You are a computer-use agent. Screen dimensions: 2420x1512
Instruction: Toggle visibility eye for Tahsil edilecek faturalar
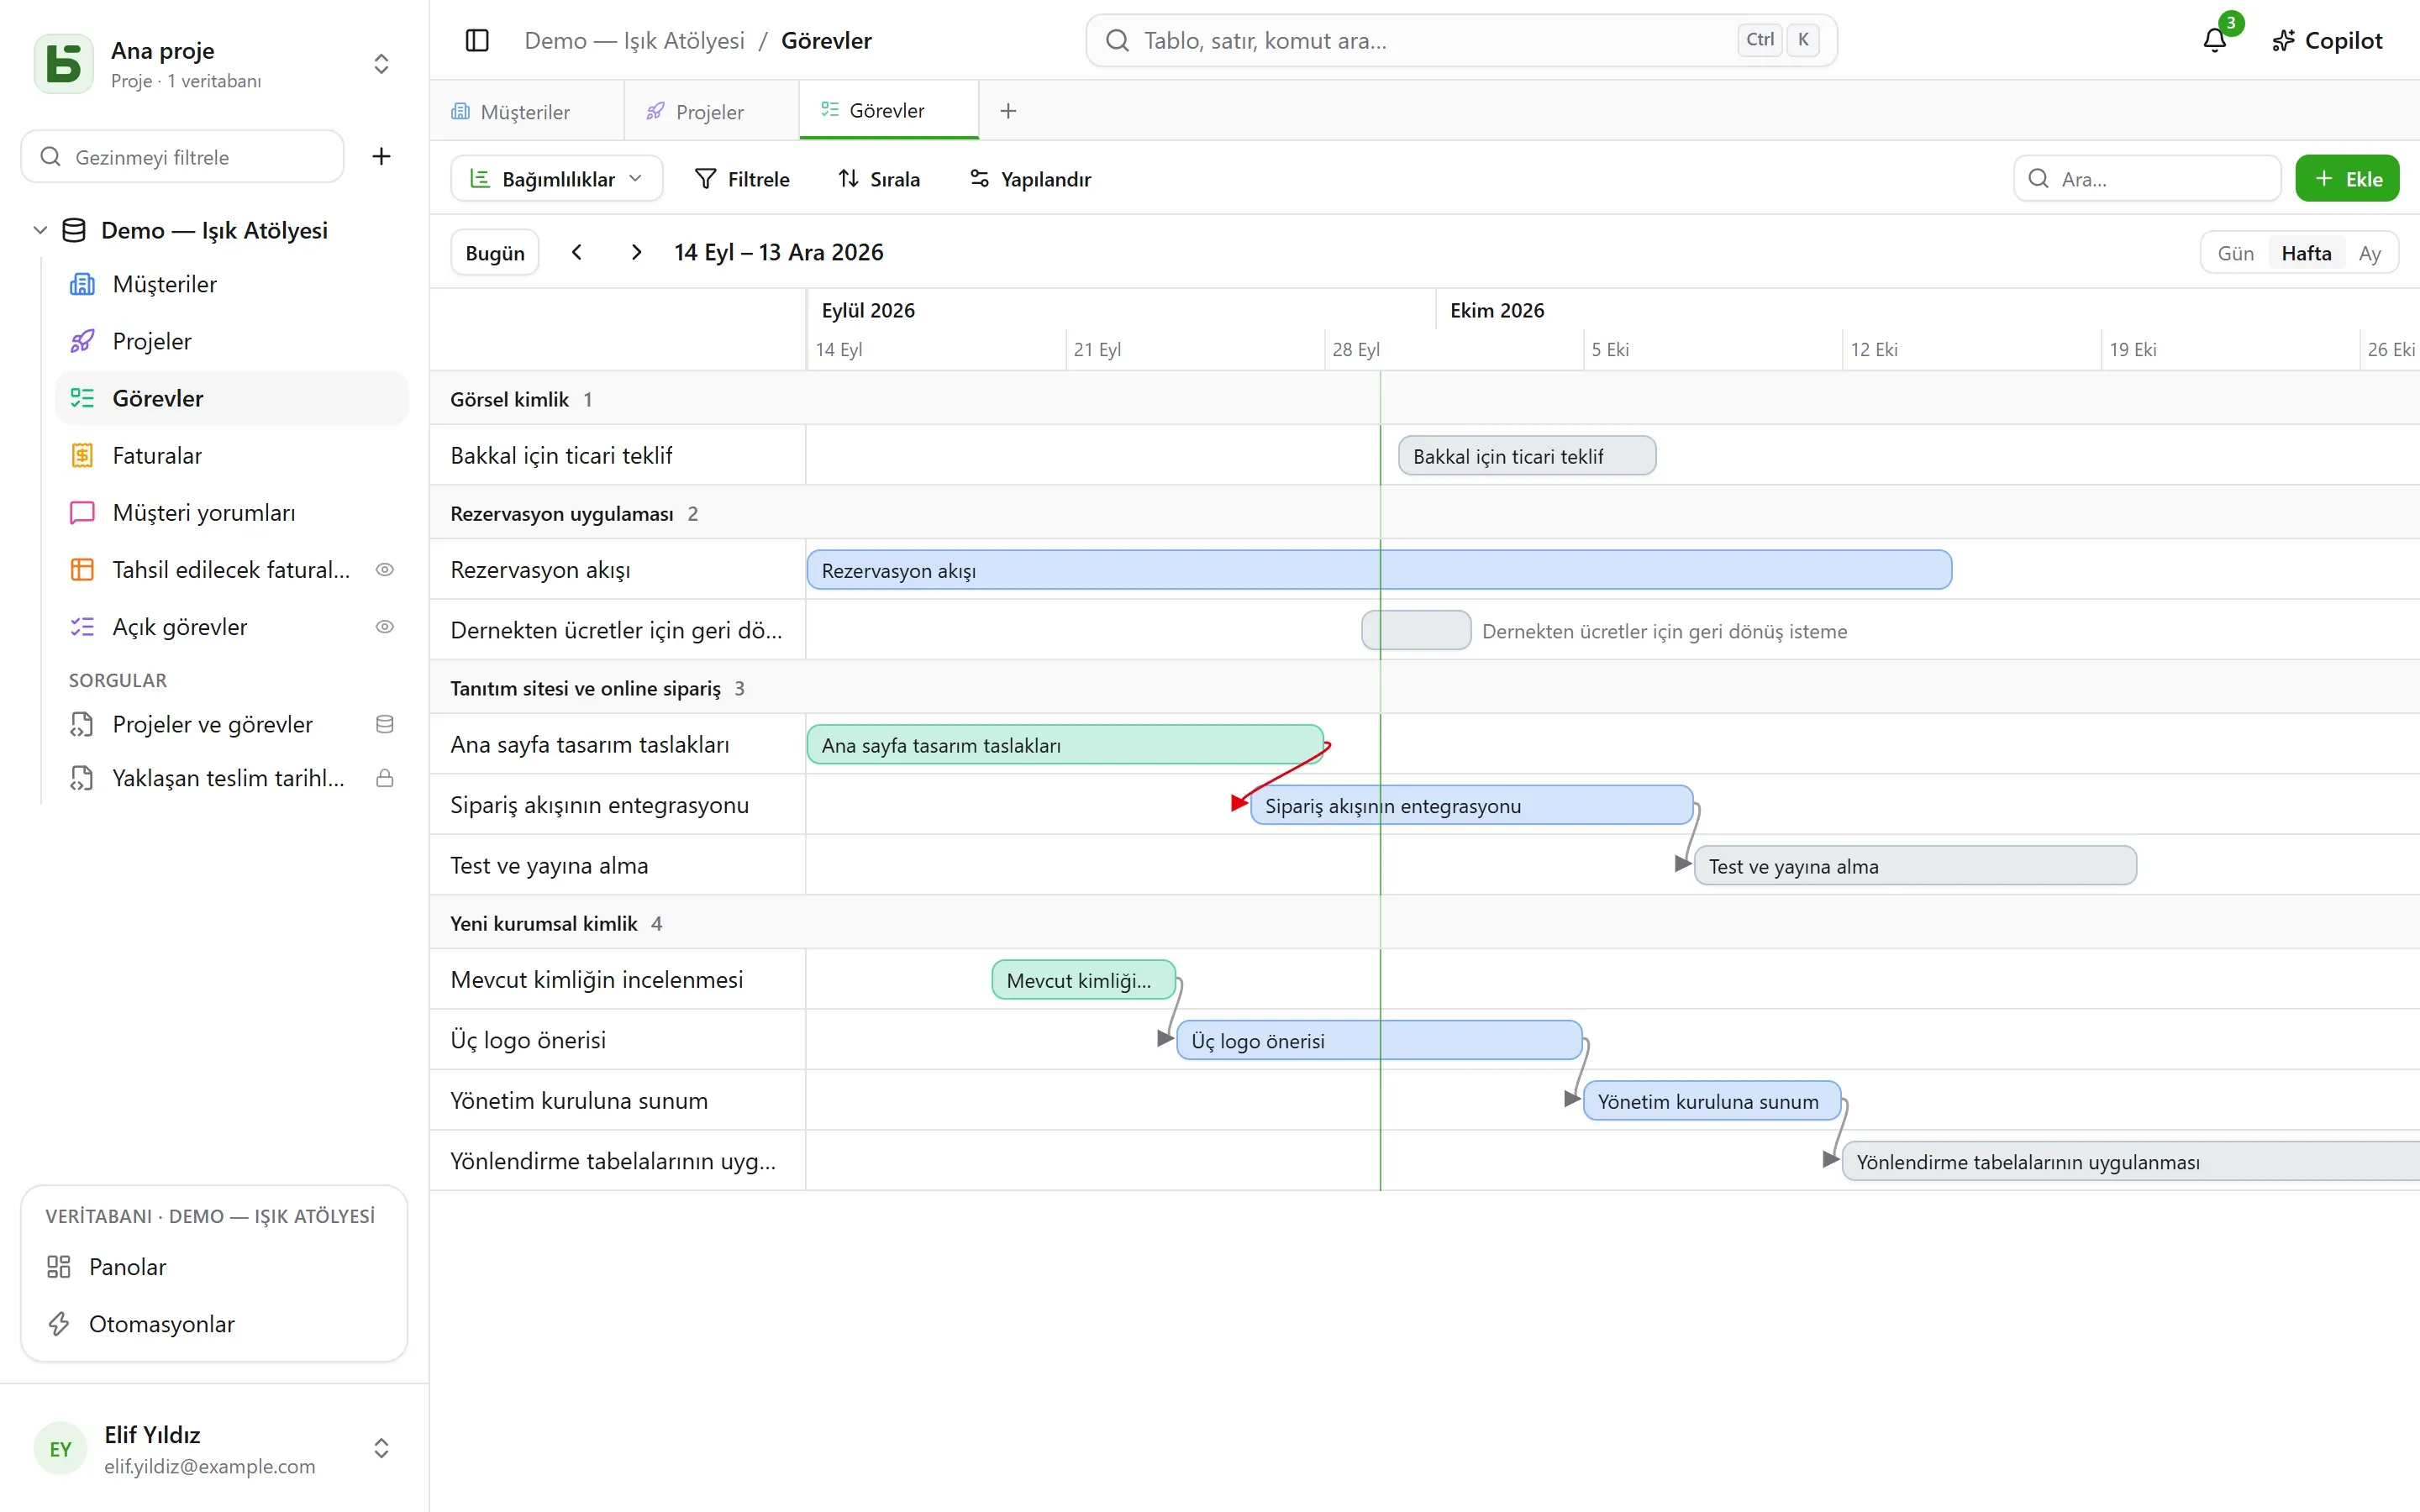click(384, 570)
